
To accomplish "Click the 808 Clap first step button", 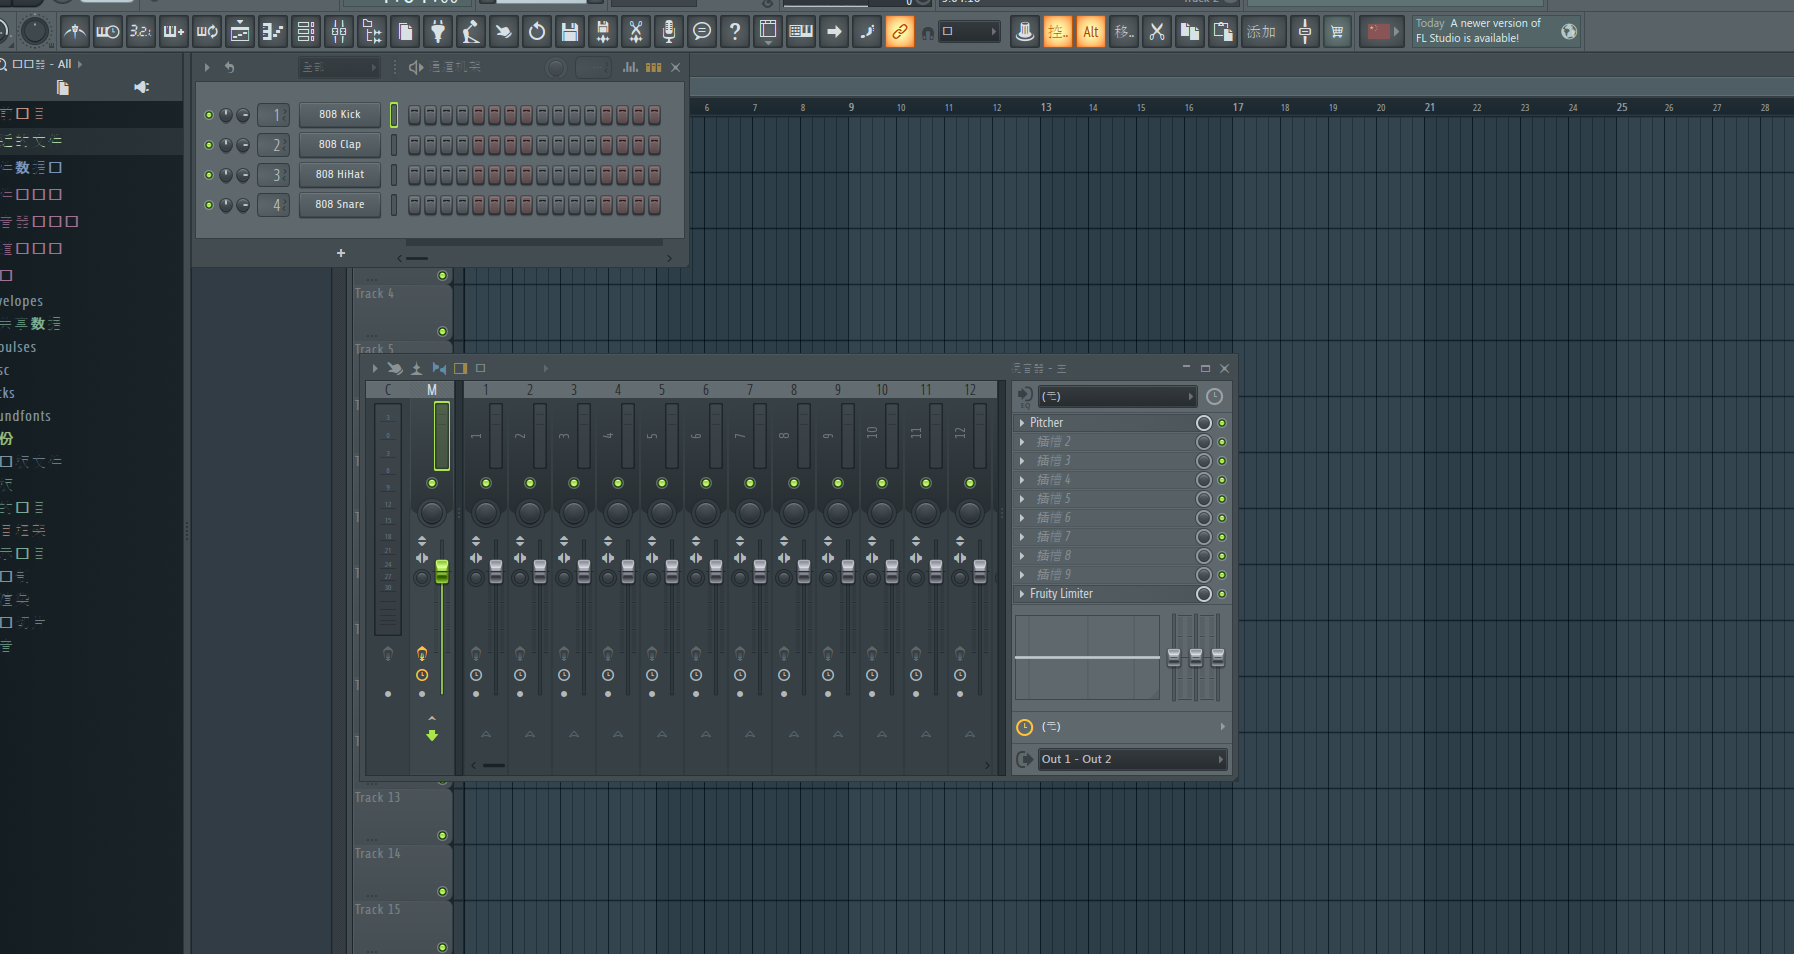I will point(414,144).
